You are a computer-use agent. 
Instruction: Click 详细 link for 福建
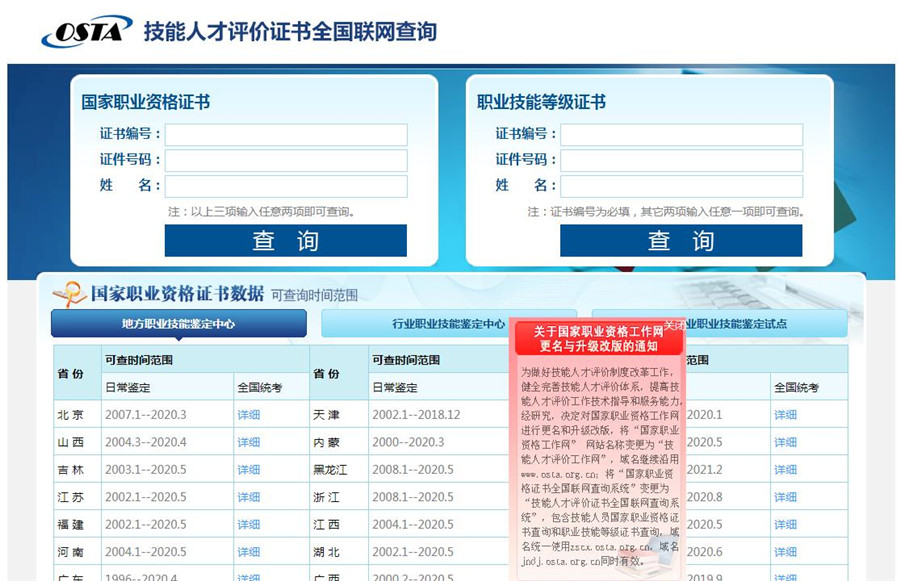pos(248,524)
